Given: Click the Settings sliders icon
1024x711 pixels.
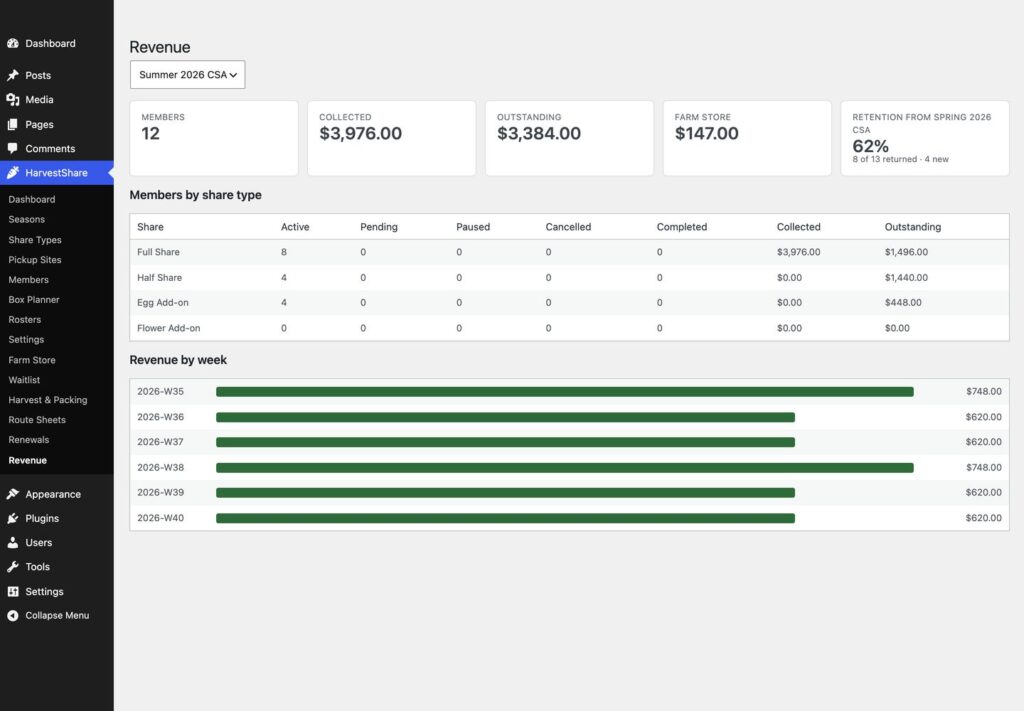Looking at the screenshot, I should pos(12,592).
